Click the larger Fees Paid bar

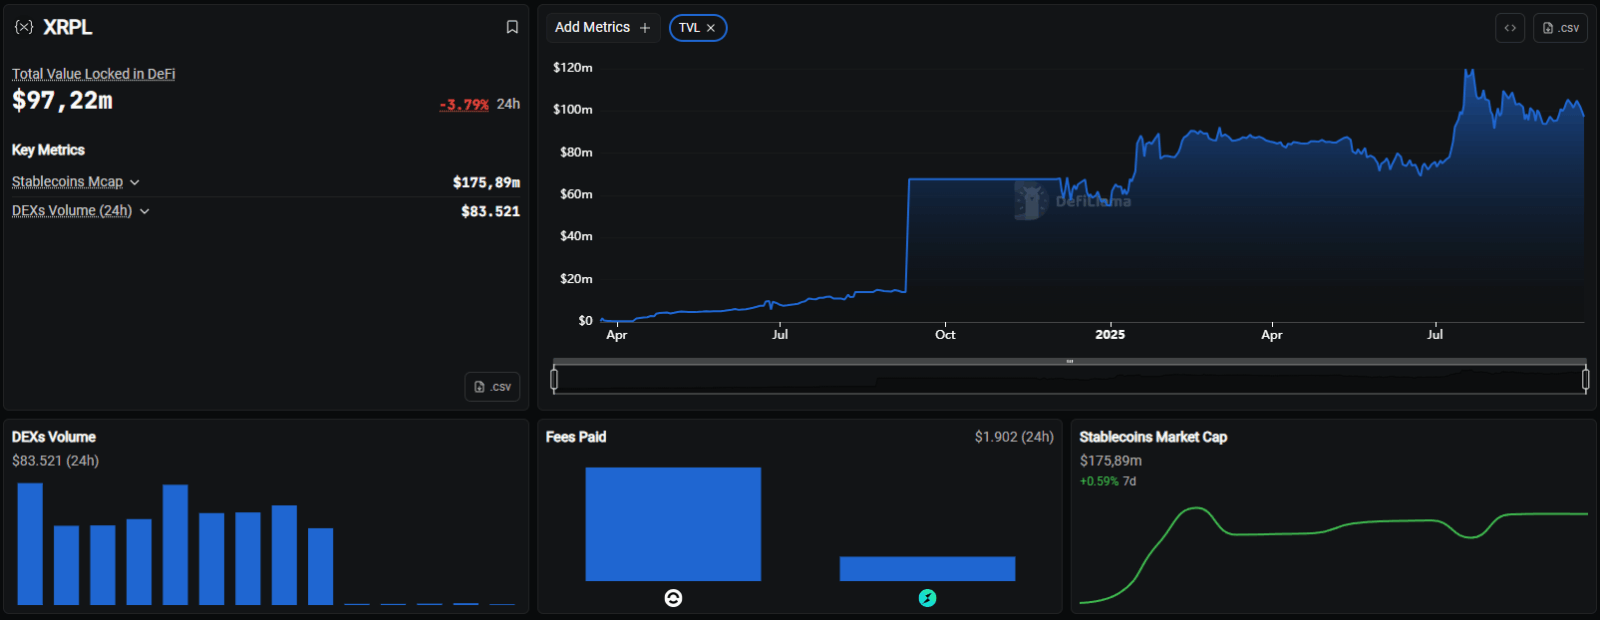click(673, 524)
